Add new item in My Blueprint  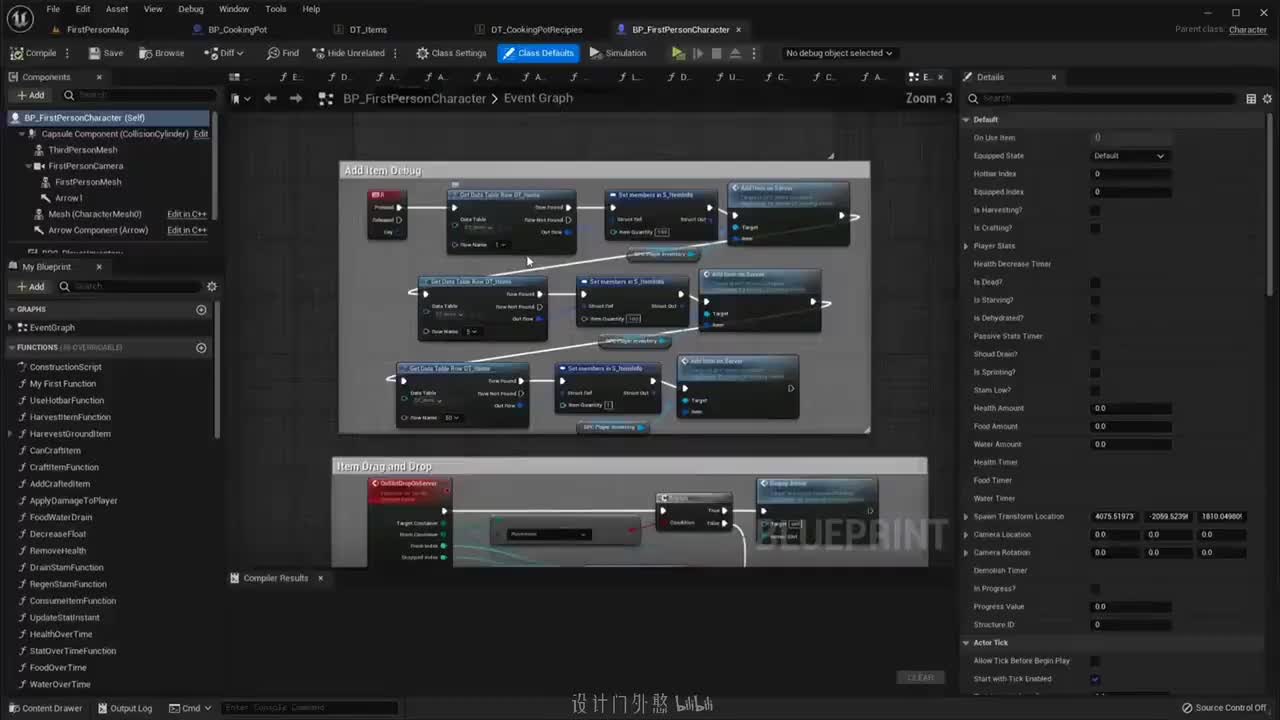tap(30, 286)
